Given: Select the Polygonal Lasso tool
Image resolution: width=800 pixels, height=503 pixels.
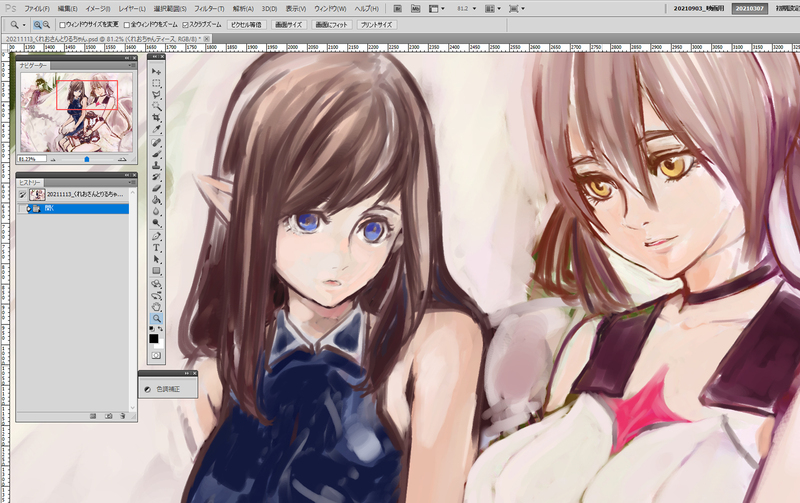Looking at the screenshot, I should tap(157, 94).
